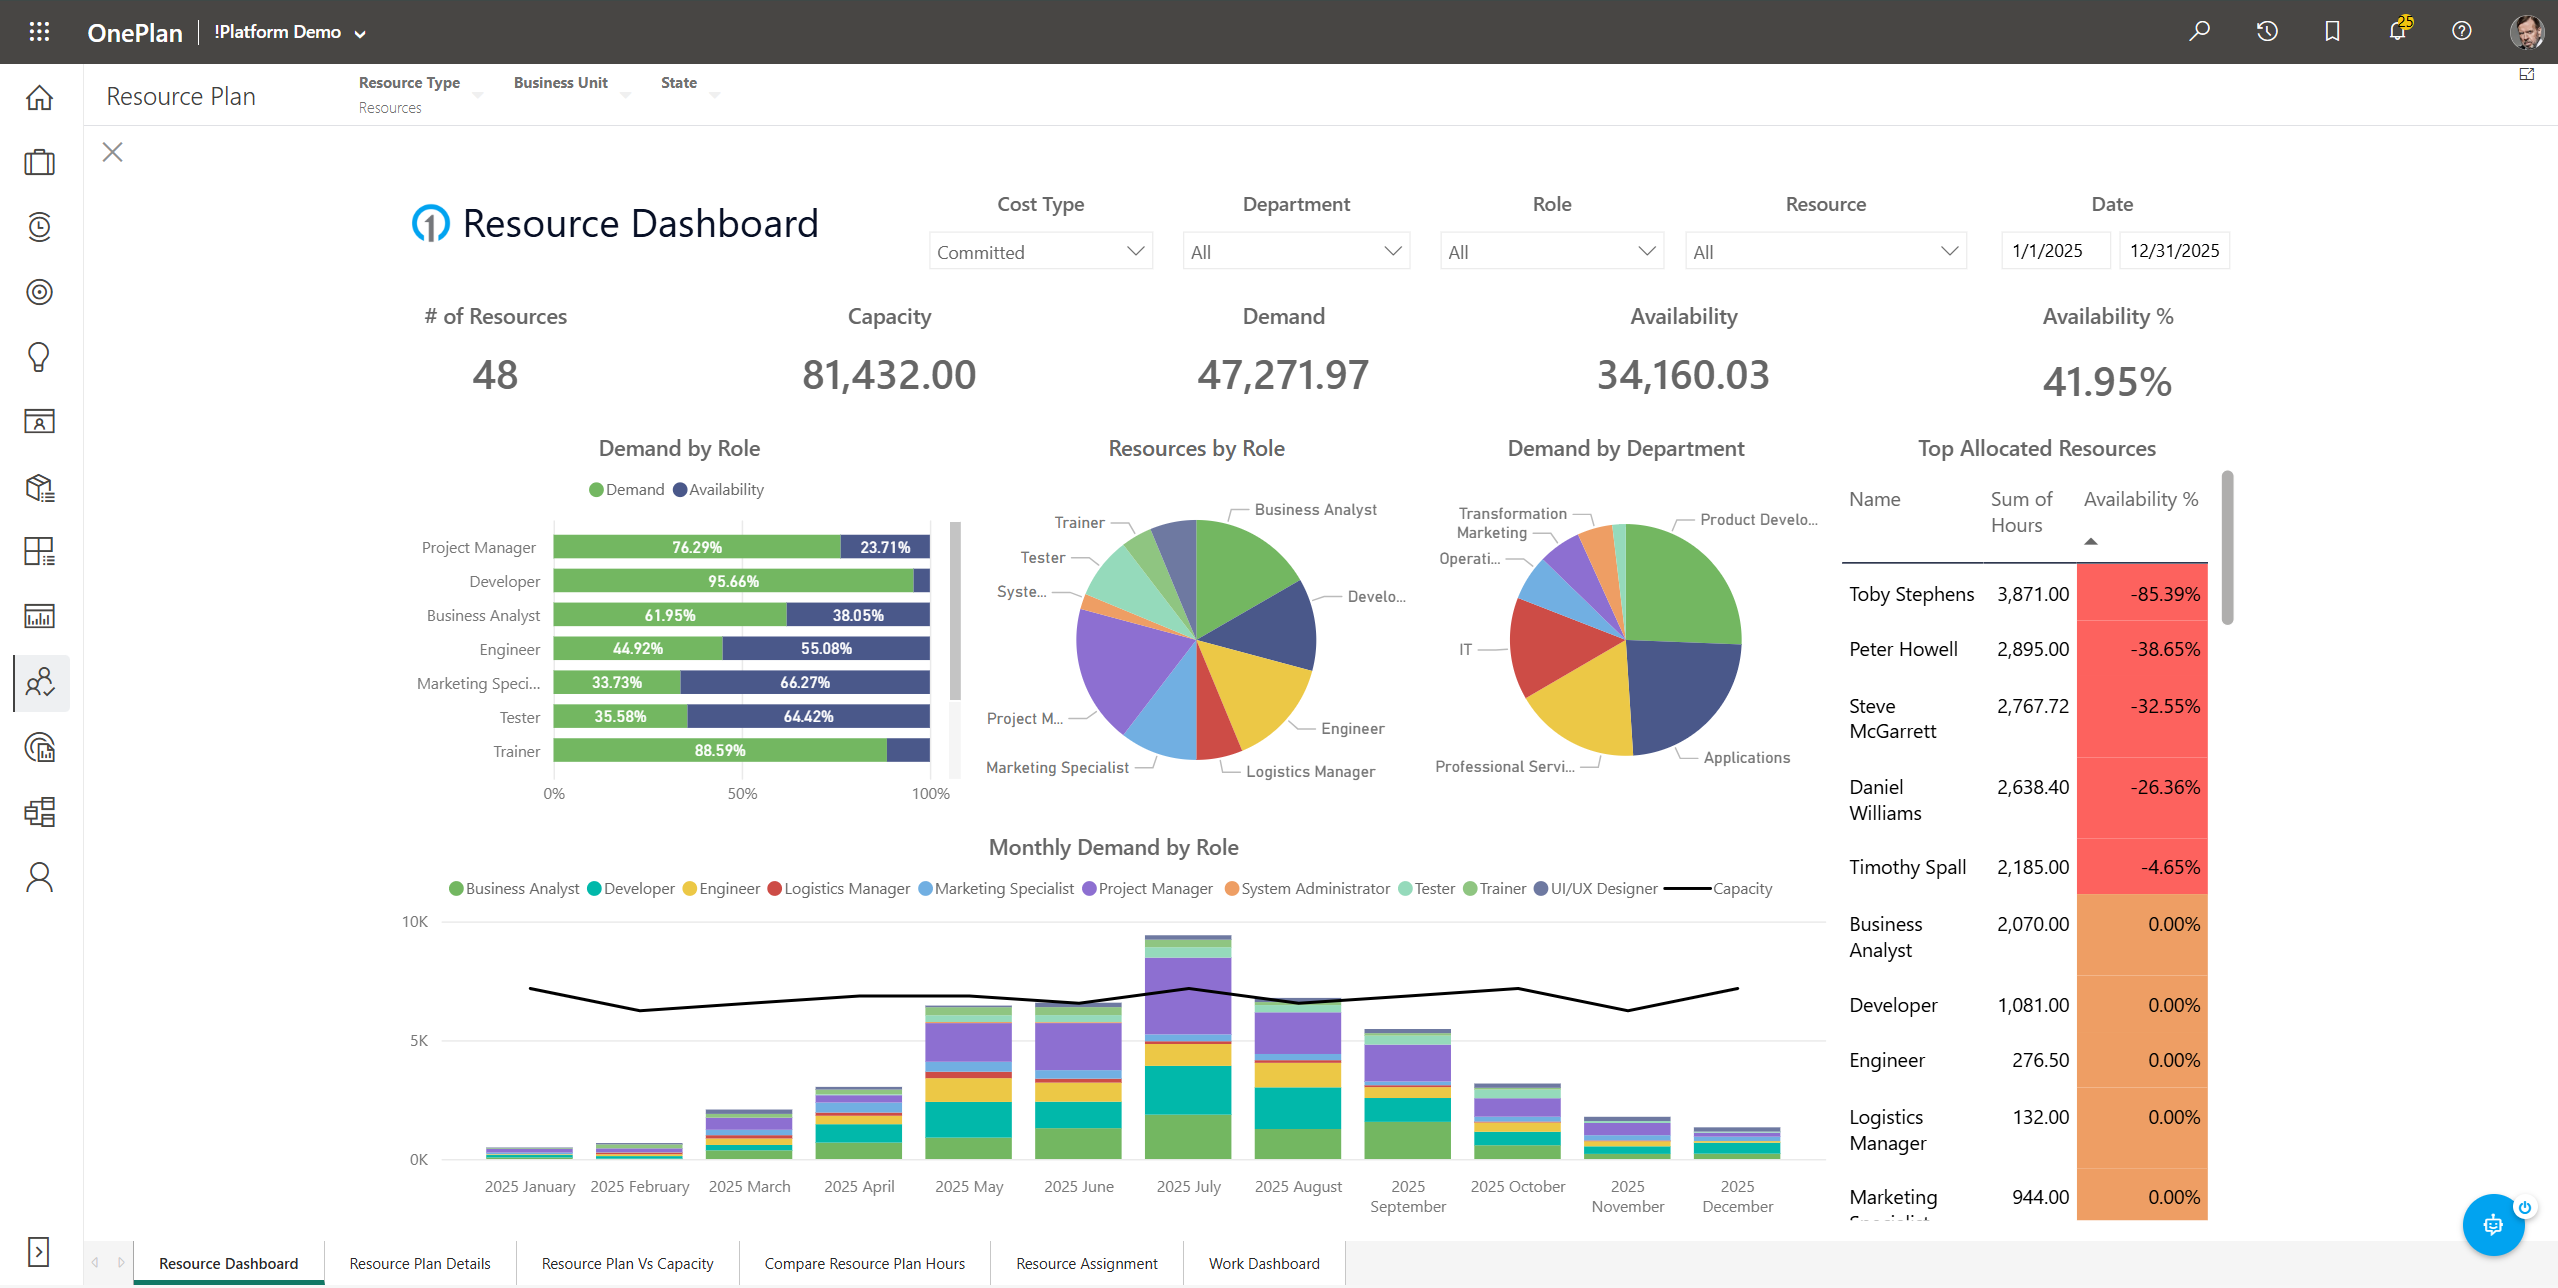The height and width of the screenshot is (1288, 2558).
Task: Switch to the Resource Plan Vs Capacity tab
Action: point(627,1263)
